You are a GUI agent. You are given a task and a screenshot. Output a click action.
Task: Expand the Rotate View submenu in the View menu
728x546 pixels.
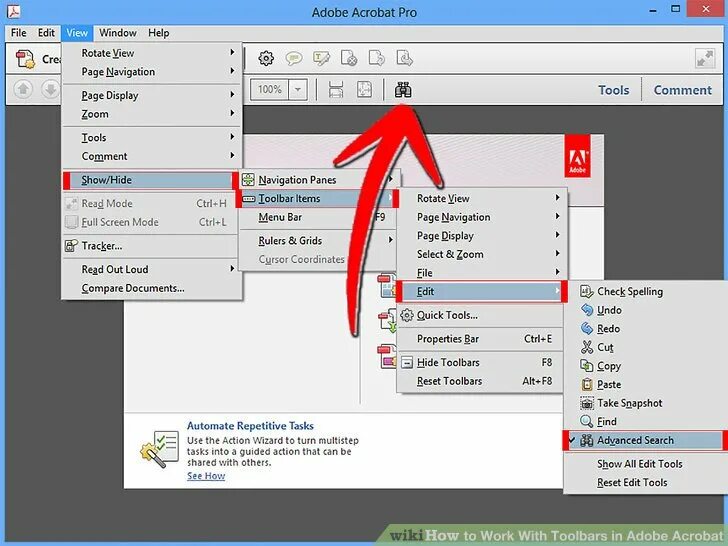151,53
